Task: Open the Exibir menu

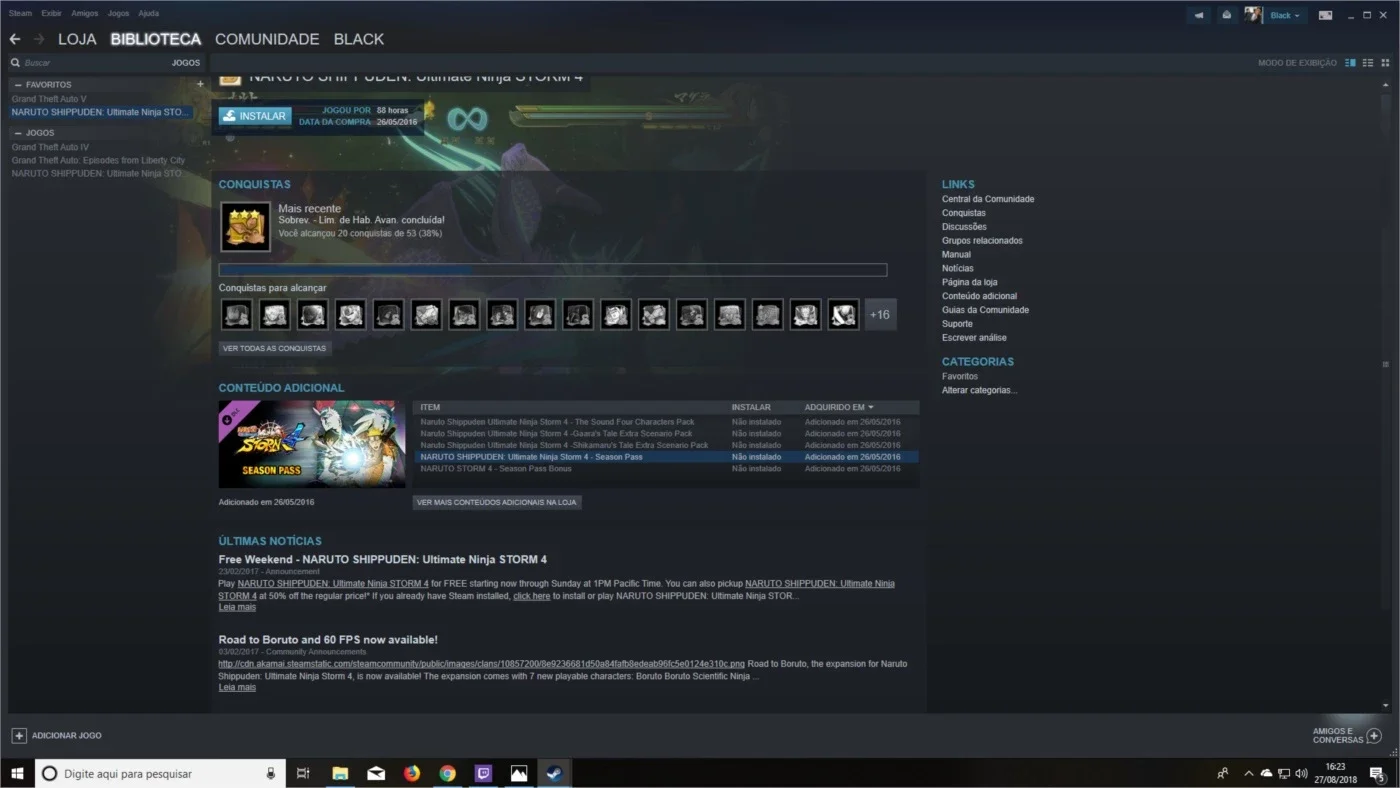Action: (52, 14)
